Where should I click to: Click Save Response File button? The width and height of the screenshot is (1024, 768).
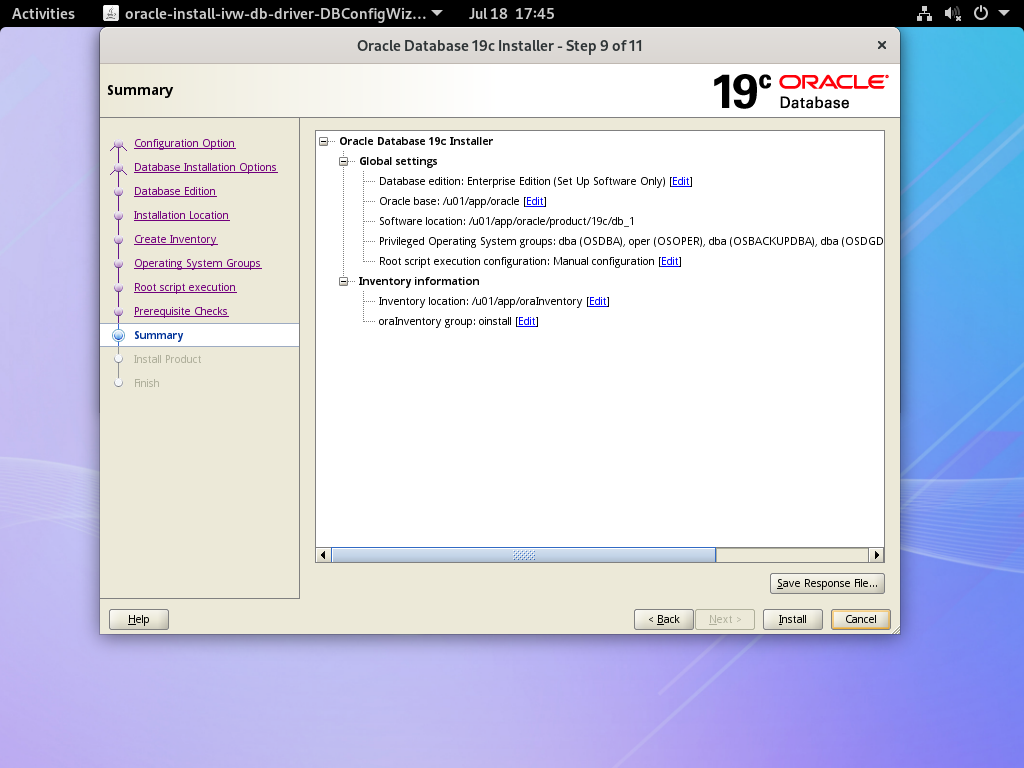827,583
